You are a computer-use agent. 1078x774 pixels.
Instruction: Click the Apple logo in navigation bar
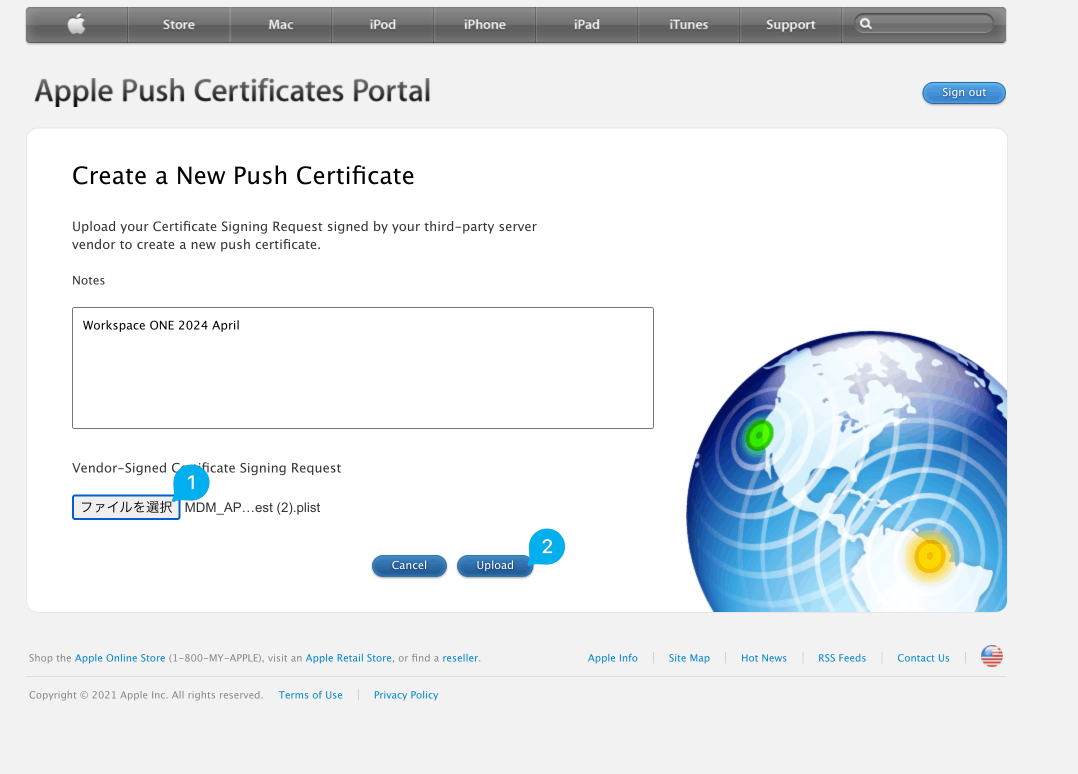click(x=77, y=25)
